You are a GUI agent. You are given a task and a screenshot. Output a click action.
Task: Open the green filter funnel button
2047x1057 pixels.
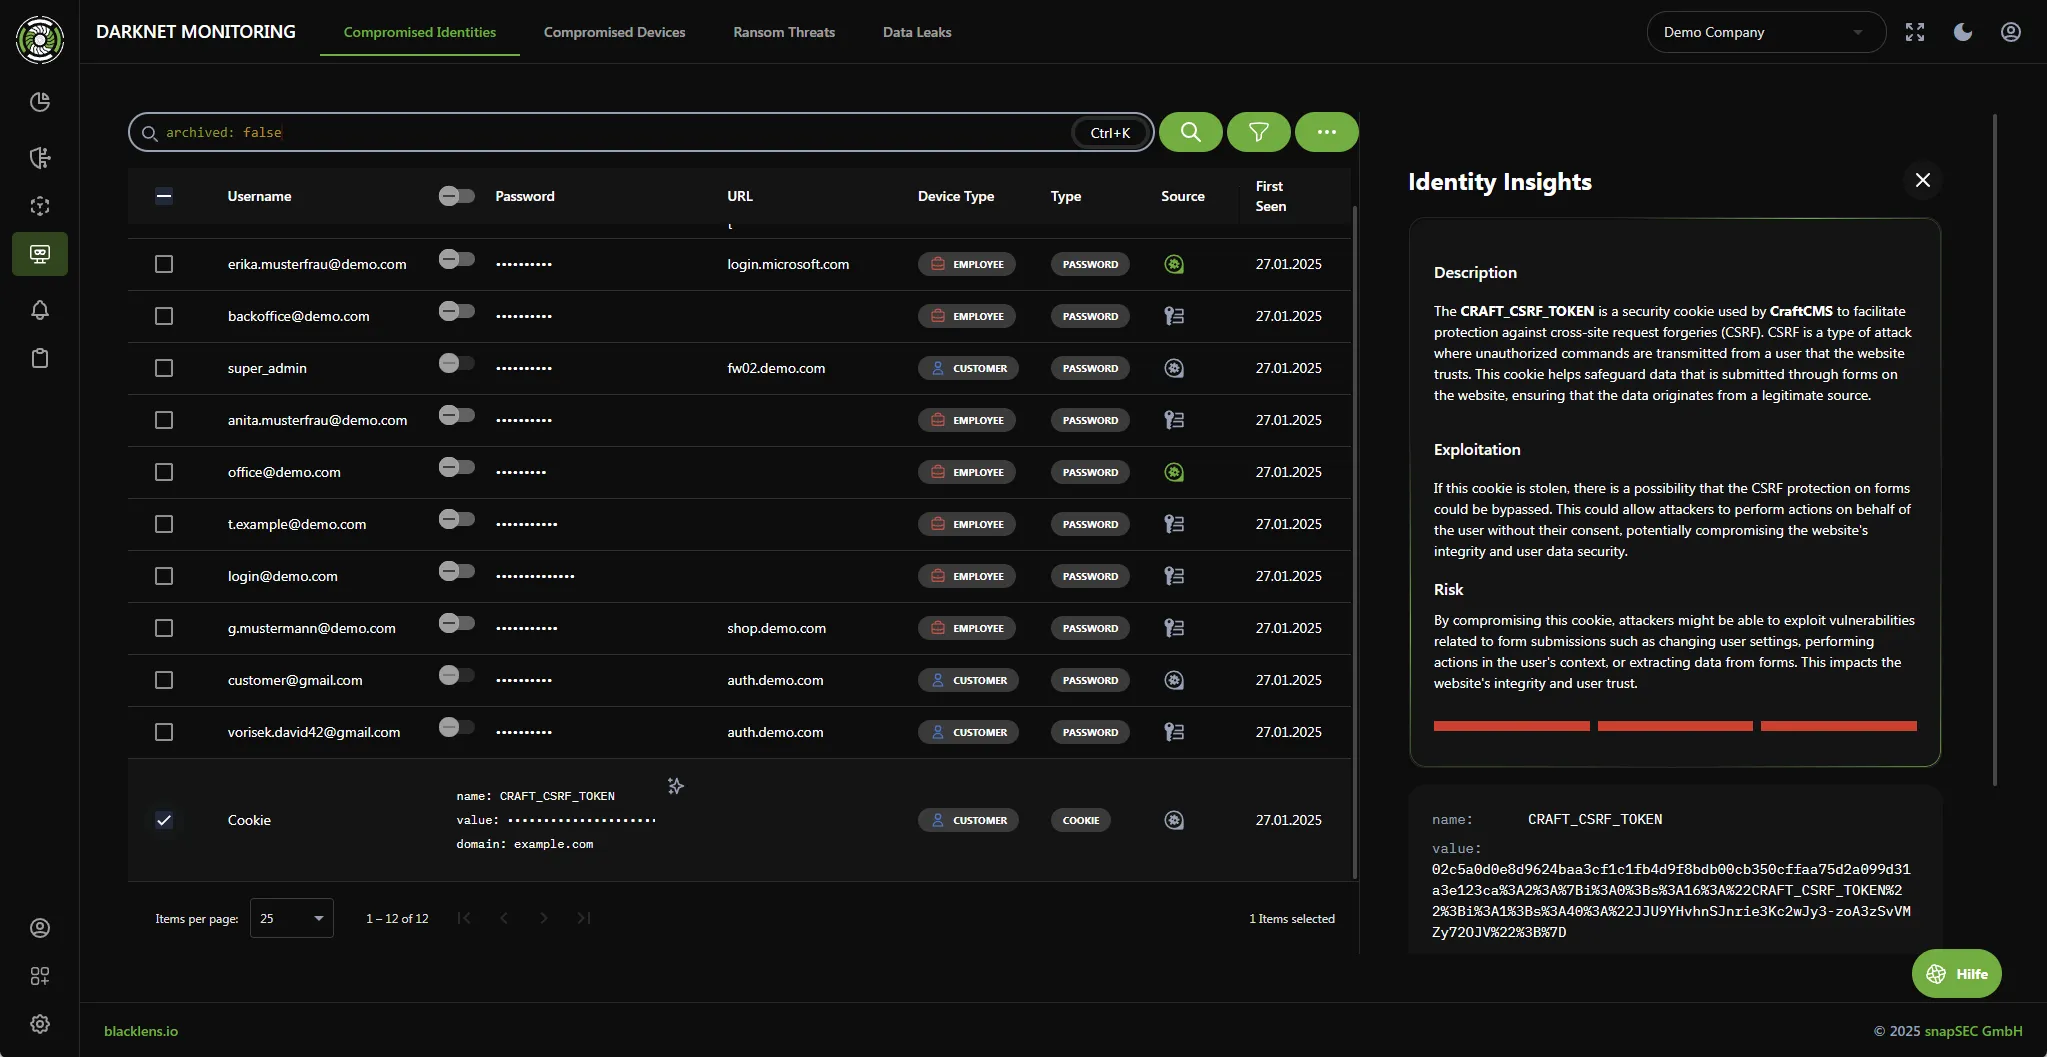1258,132
